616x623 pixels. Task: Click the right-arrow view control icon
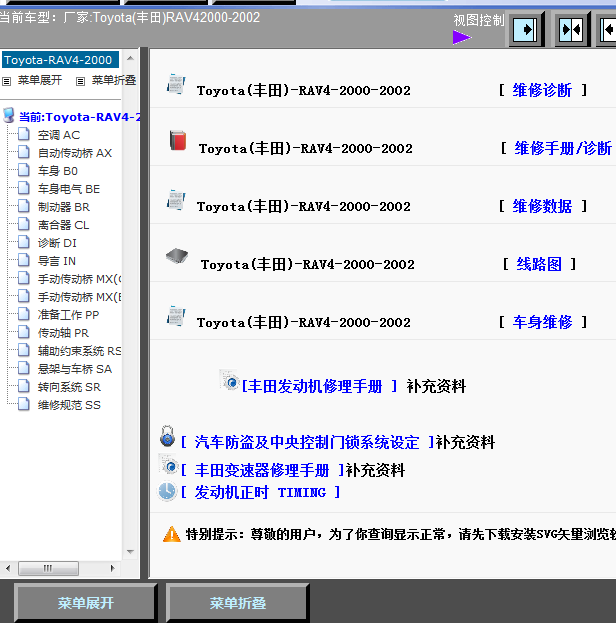point(527,30)
